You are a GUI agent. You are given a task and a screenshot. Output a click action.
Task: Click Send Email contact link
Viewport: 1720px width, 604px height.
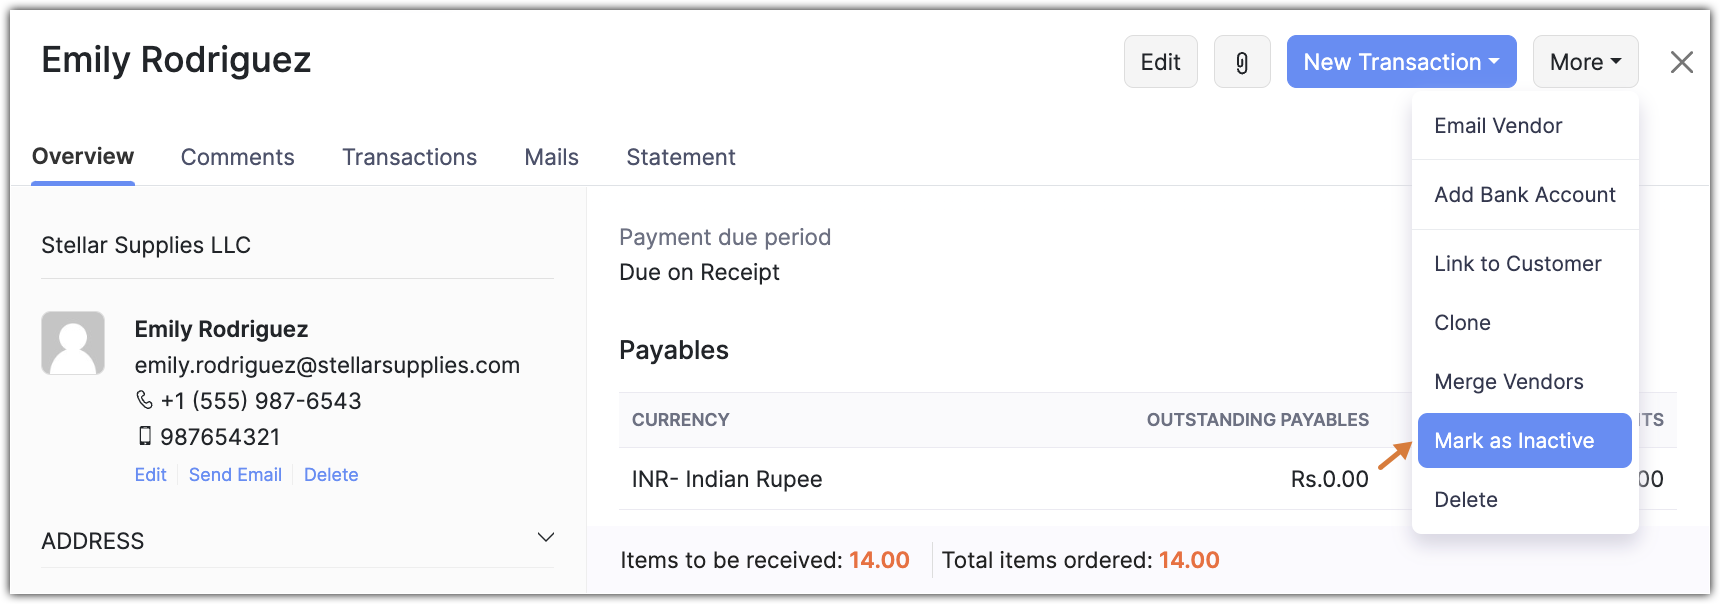(x=235, y=475)
